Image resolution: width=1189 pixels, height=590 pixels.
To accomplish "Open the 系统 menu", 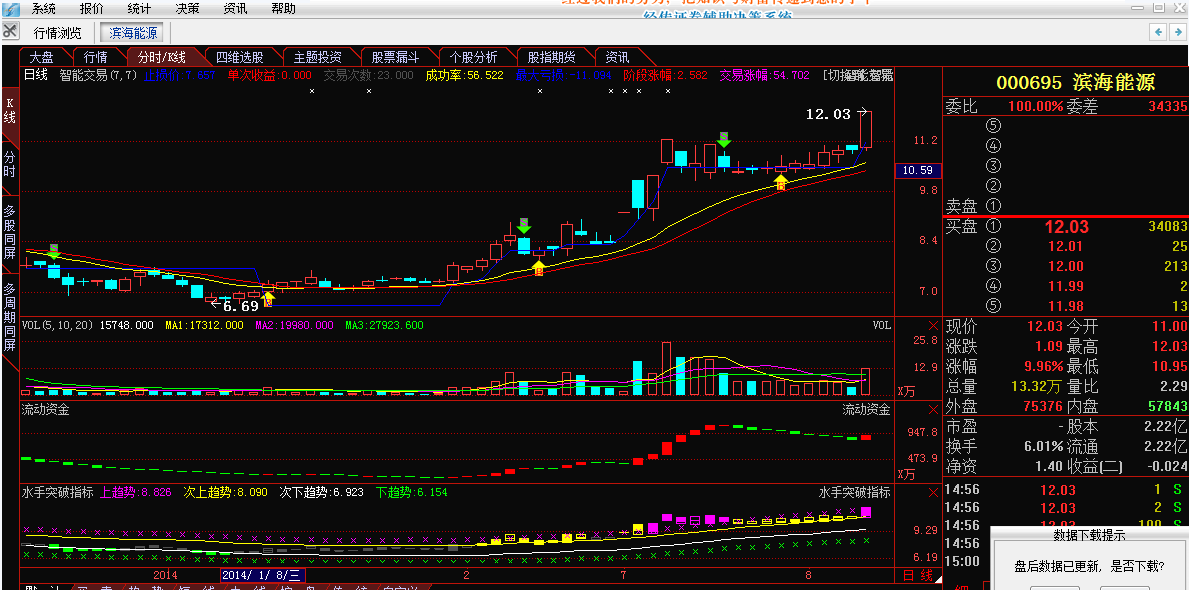I will (44, 8).
